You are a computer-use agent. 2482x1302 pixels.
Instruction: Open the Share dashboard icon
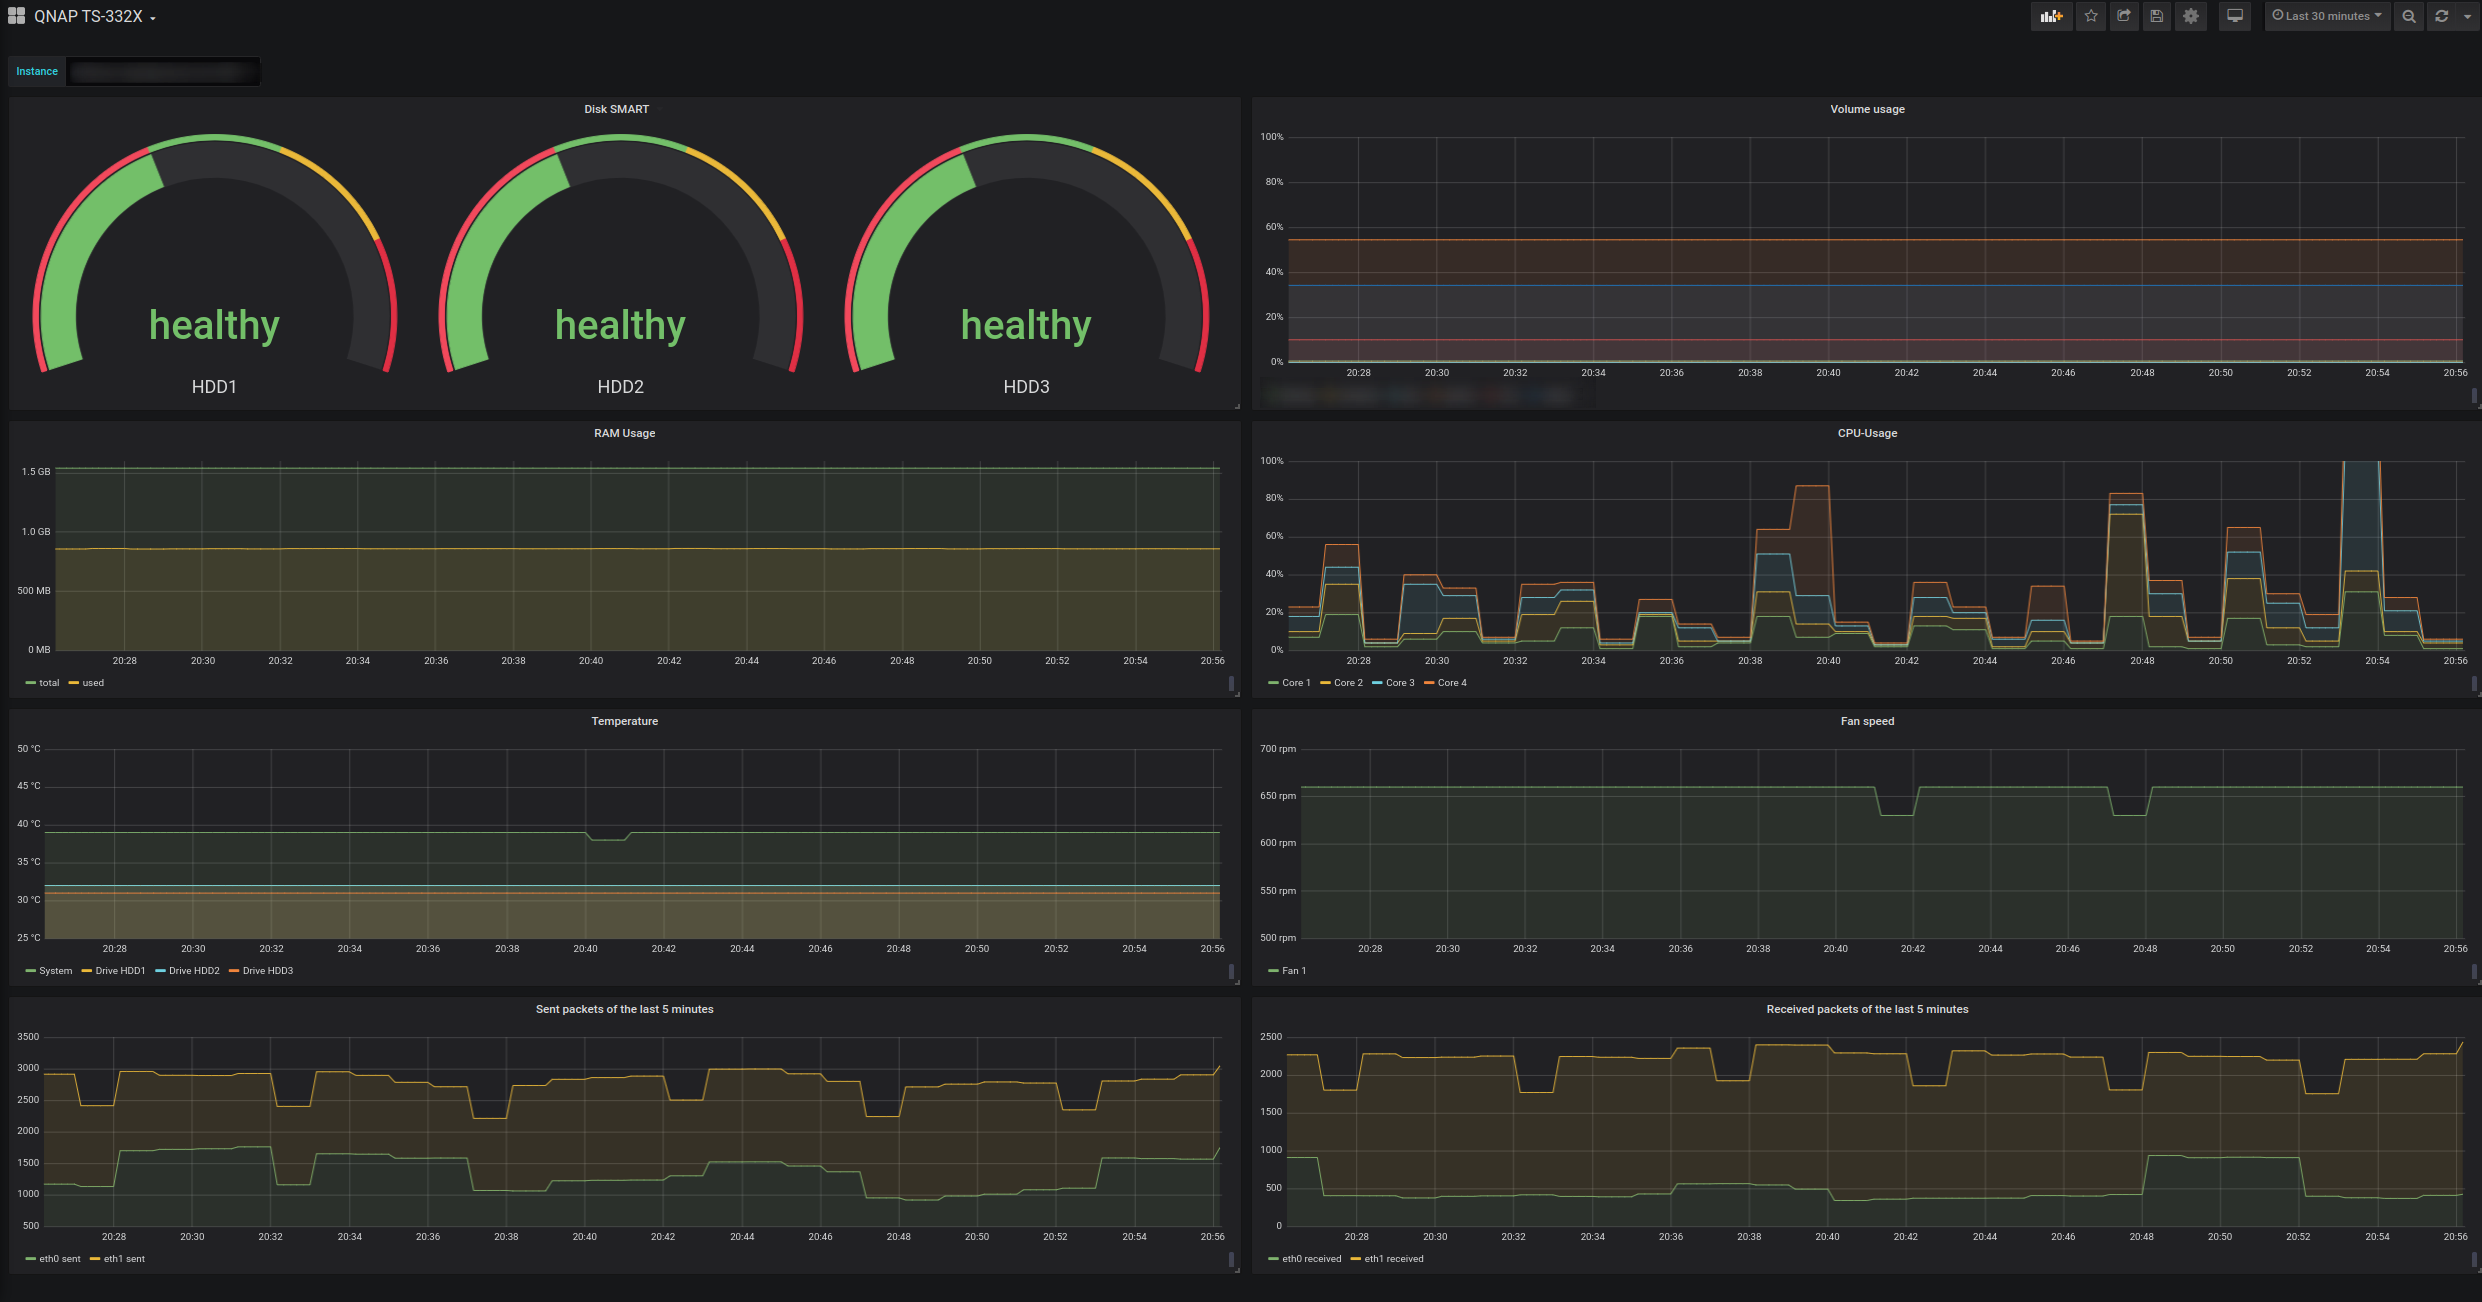click(2124, 16)
